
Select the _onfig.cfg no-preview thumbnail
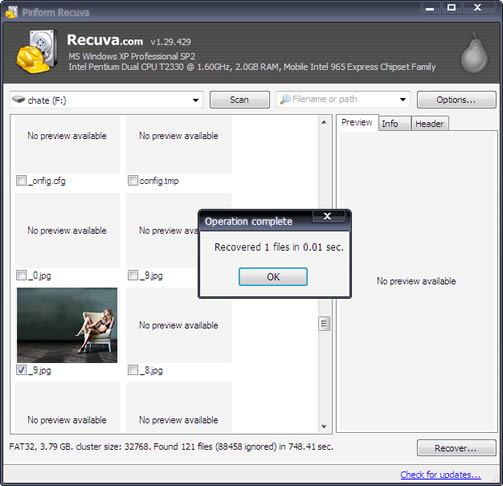(67, 144)
